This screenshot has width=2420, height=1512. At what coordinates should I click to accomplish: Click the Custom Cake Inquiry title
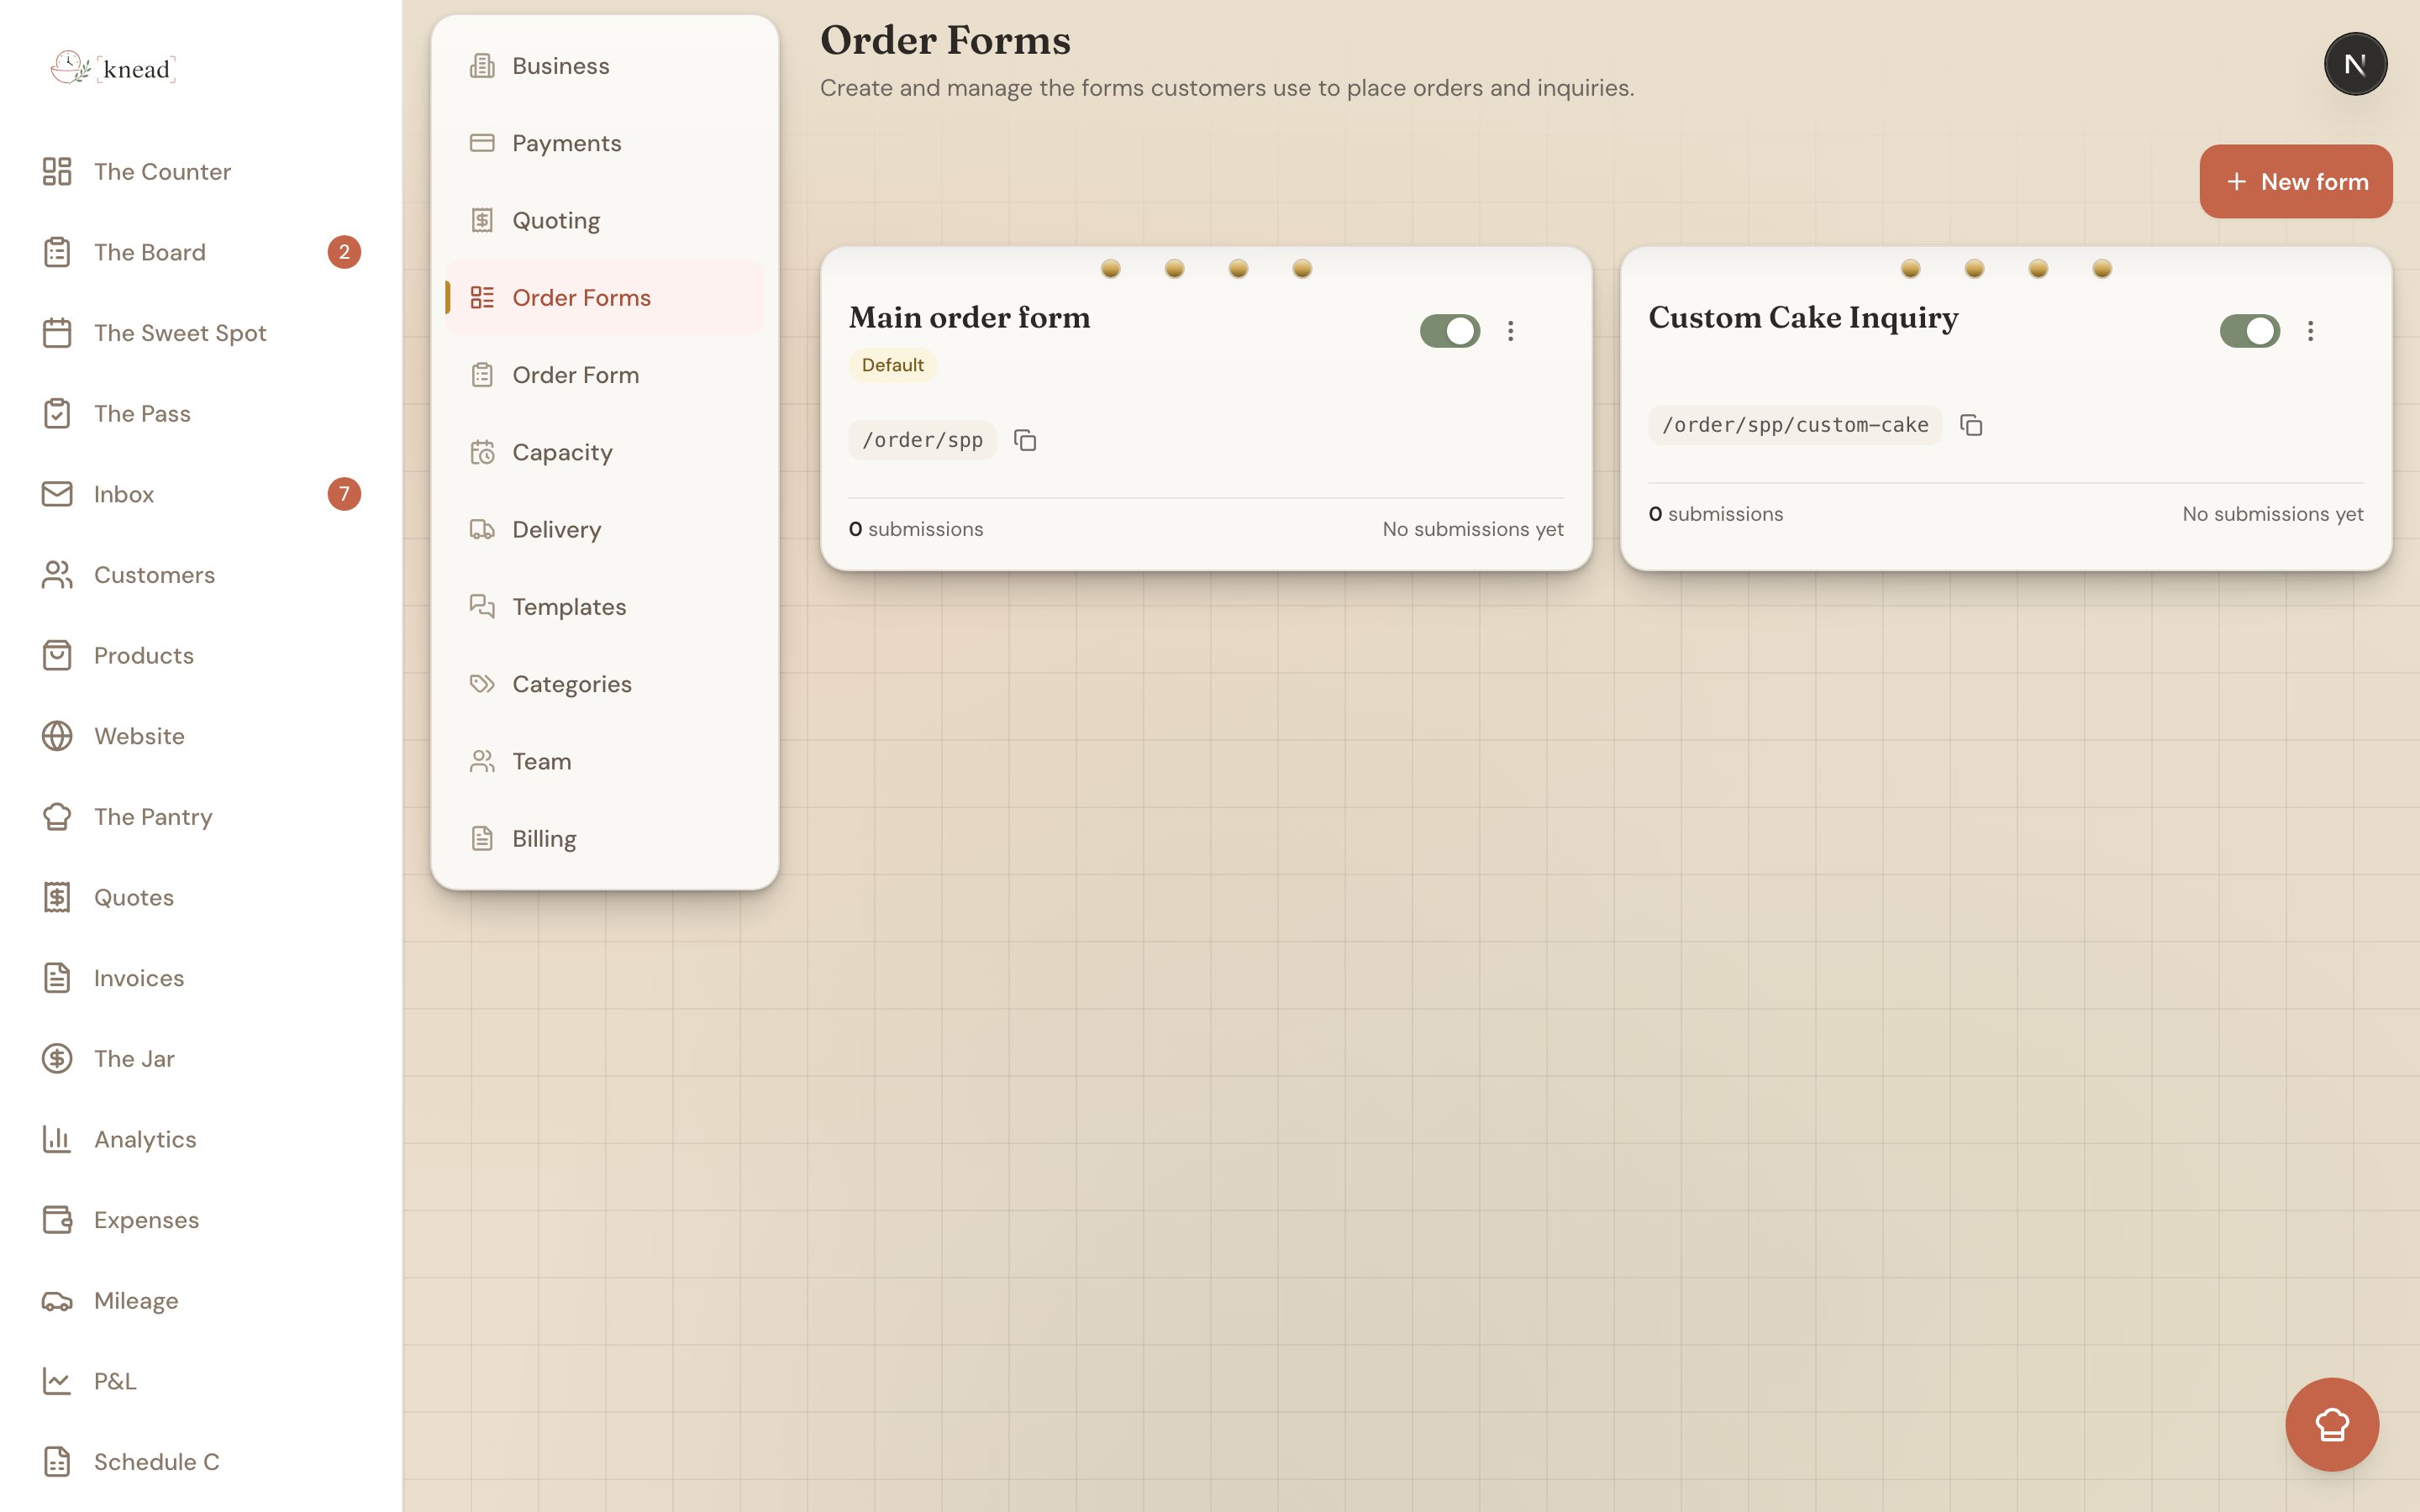pyautogui.click(x=1803, y=317)
